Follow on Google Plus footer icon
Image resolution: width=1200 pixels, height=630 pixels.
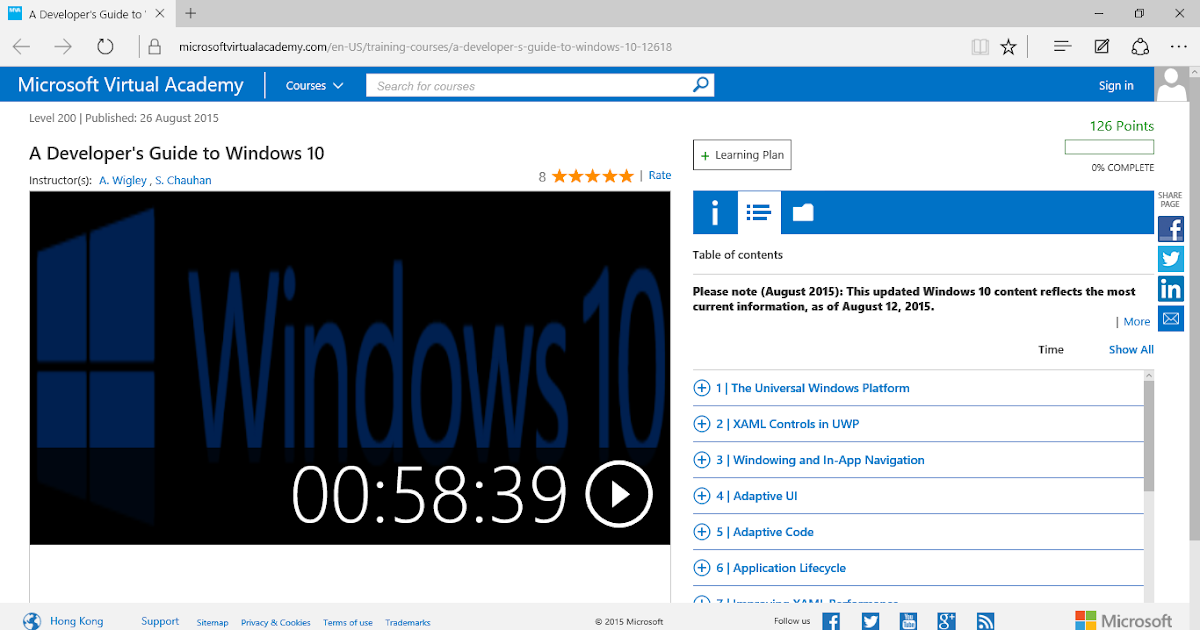coord(947,621)
